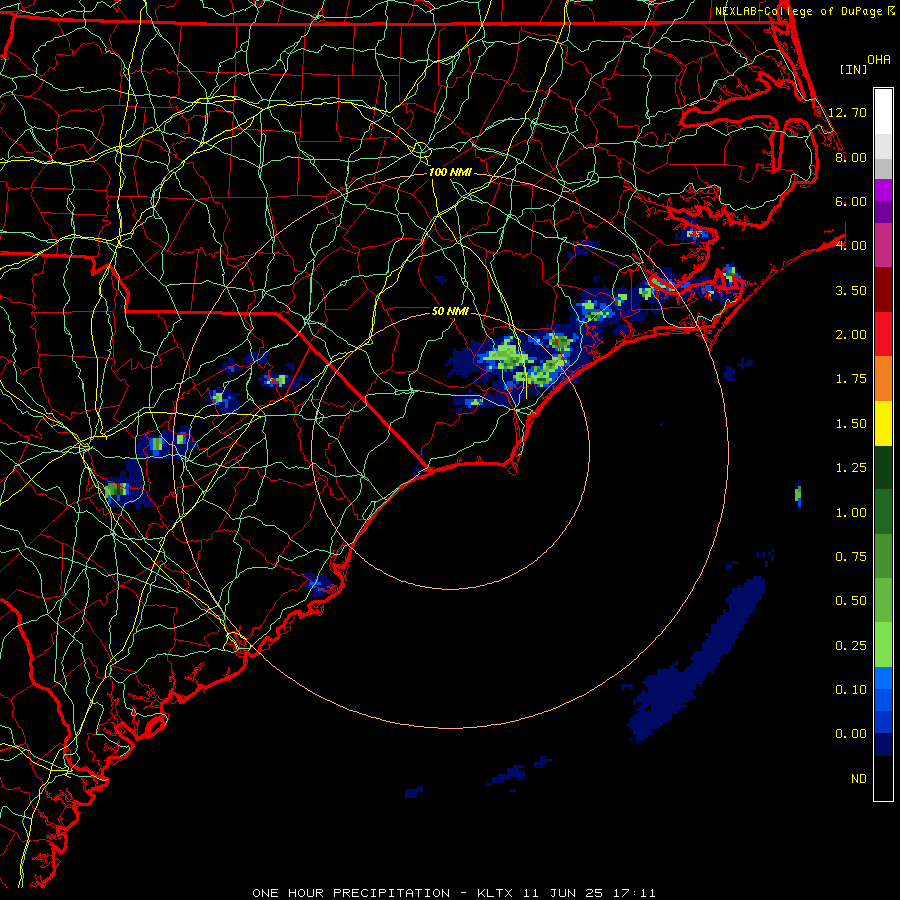The height and width of the screenshot is (900, 900).
Task: Click the 0.00 legend value
Action: click(x=851, y=734)
